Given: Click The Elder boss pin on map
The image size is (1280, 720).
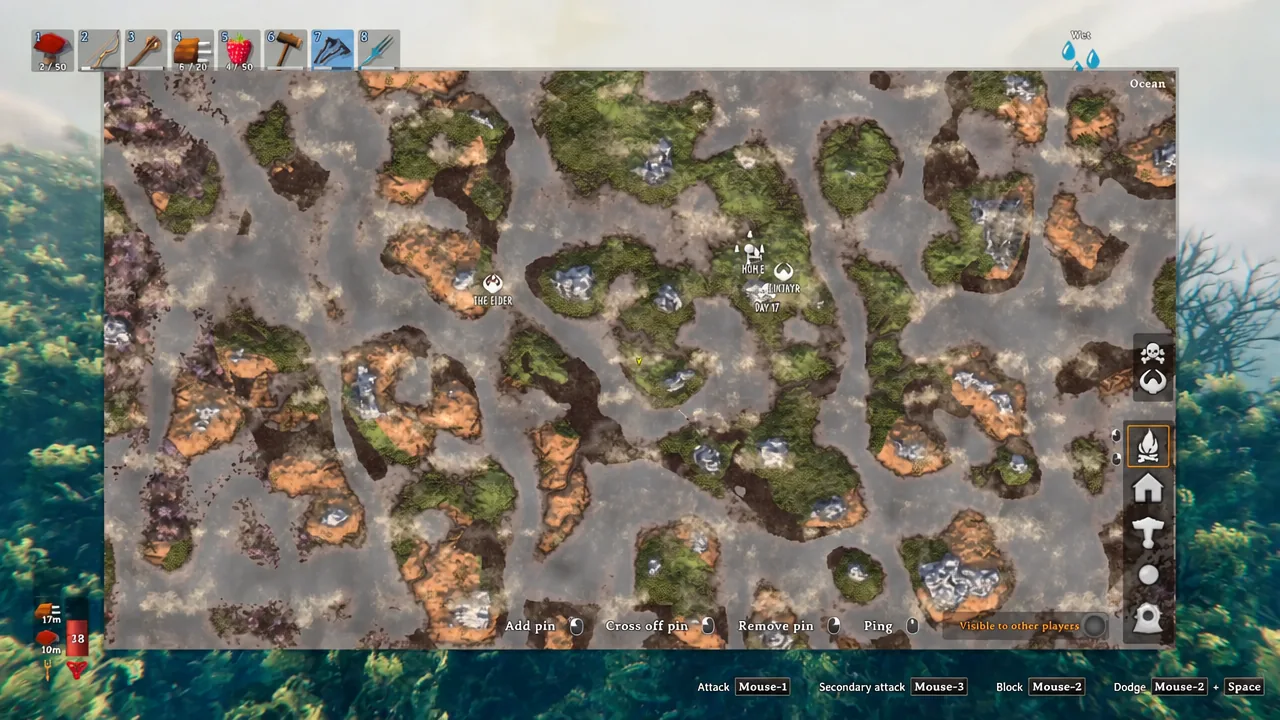Looking at the screenshot, I should tap(492, 284).
